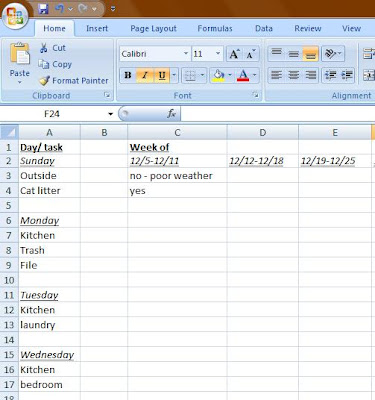Open the underline style dropdown arrow
The image size is (375, 400).
point(174,75)
